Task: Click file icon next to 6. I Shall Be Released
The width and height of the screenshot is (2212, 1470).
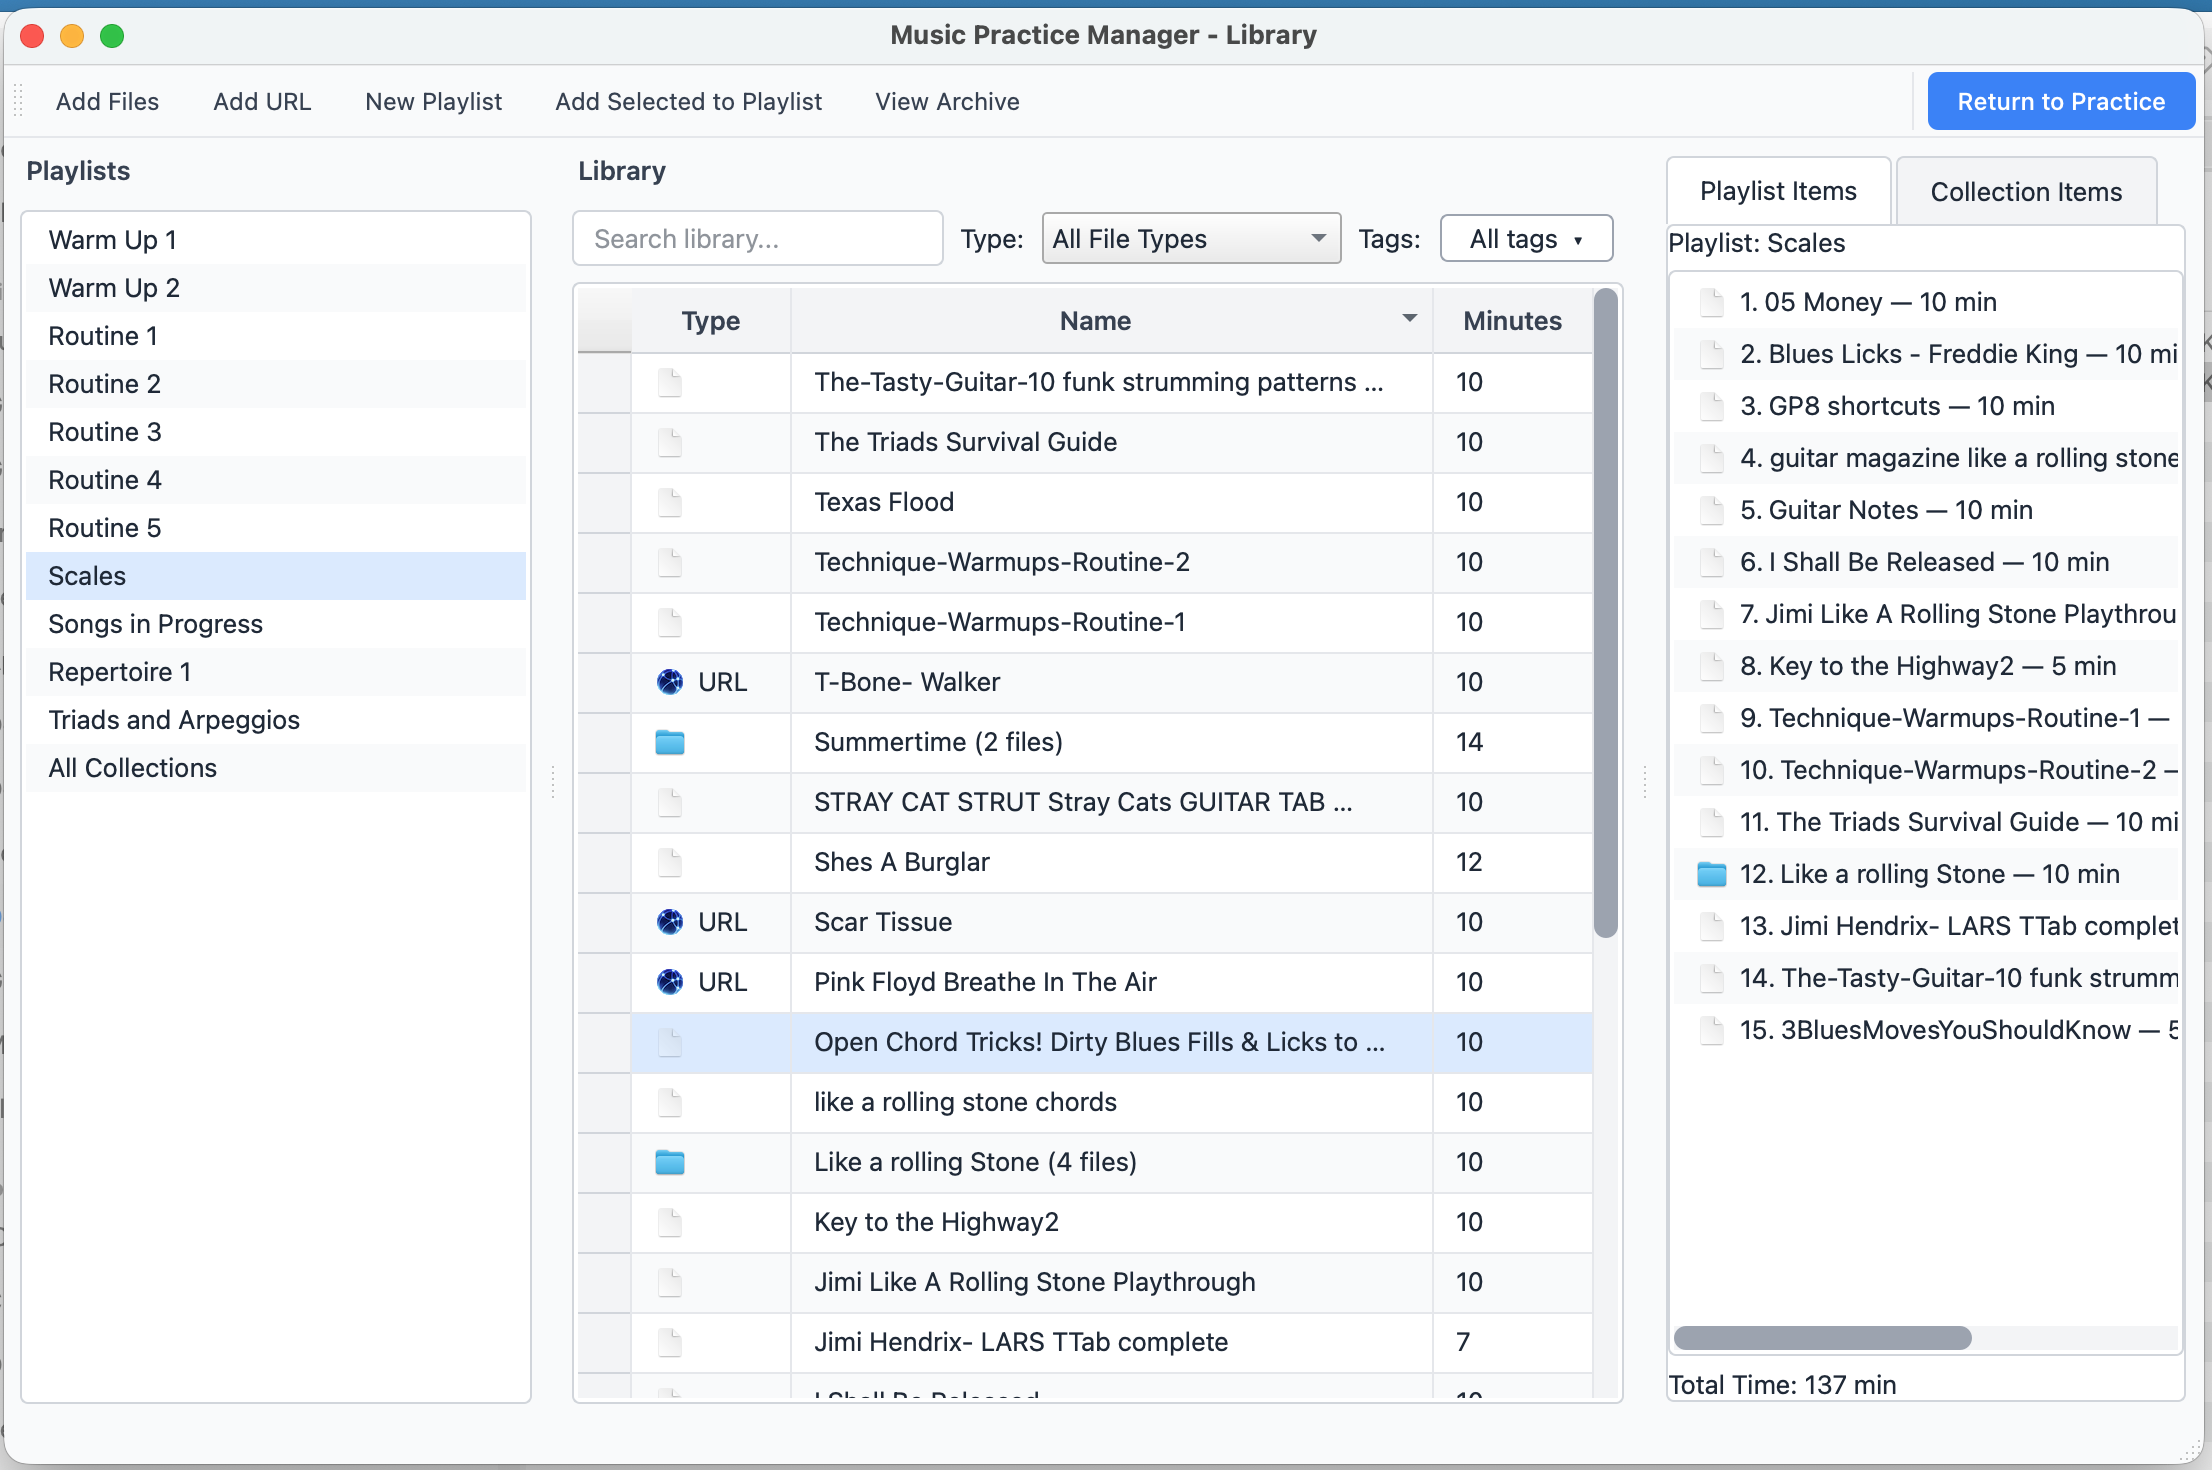Action: pyautogui.click(x=1712, y=562)
